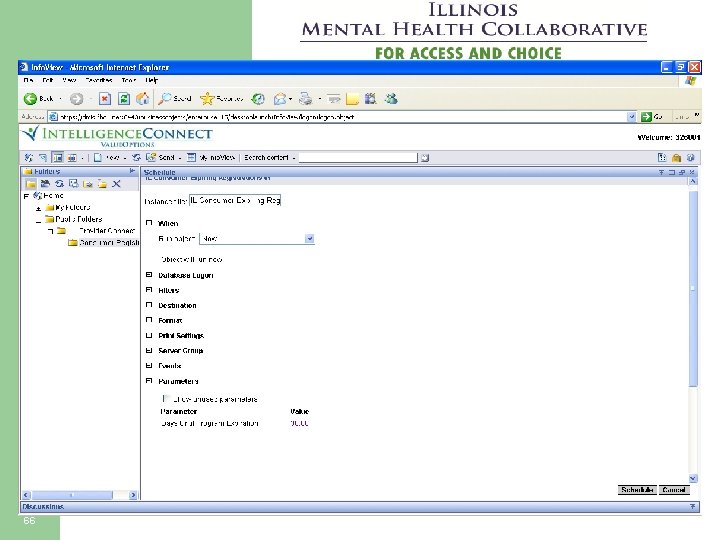This screenshot has width=720, height=540.
Task: Open the New dropdown in the InfoView toolbar
Action: [110, 158]
